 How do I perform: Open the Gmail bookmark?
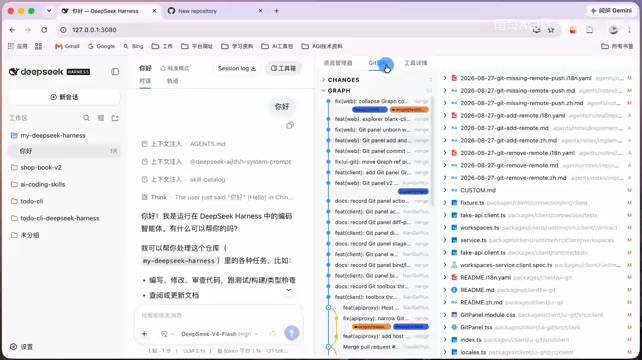point(67,46)
